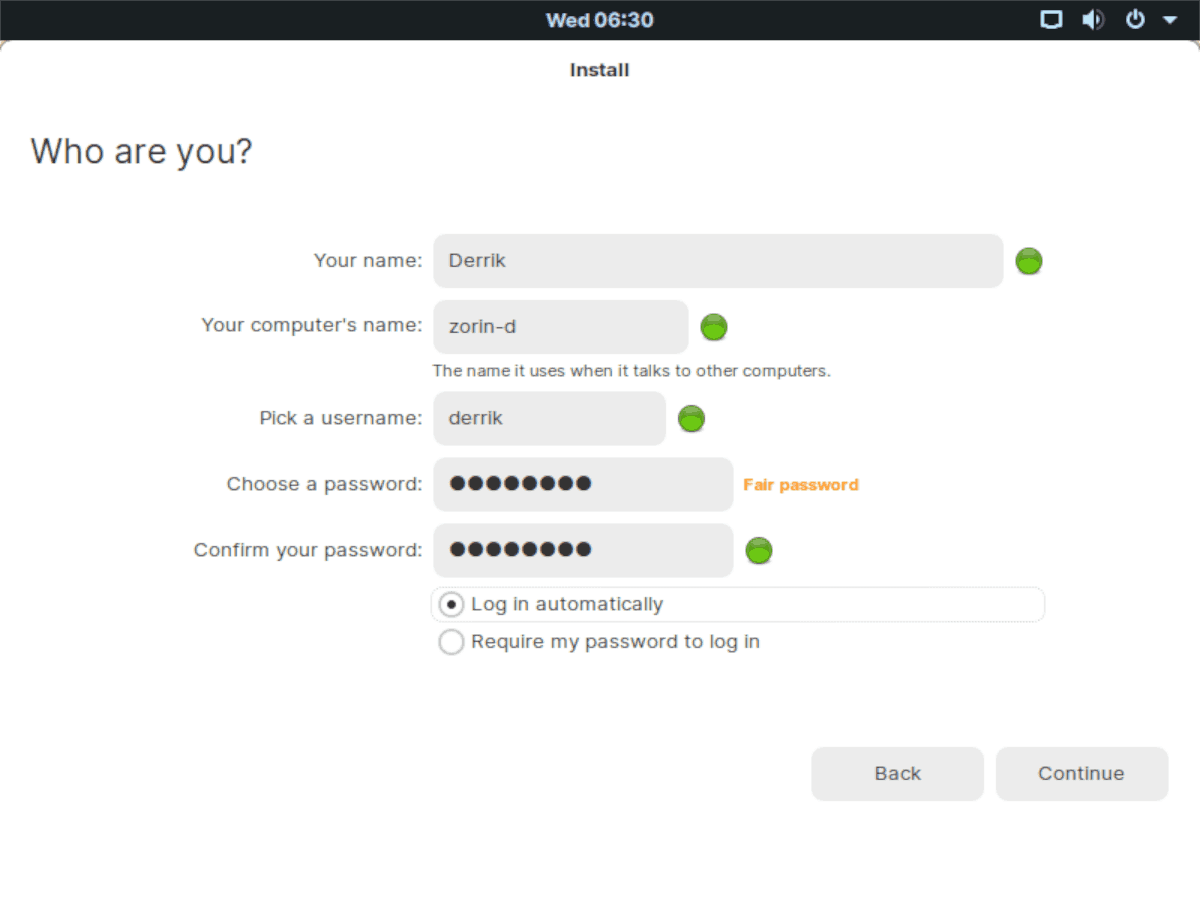Click the Your computer's name label
Screen dimensions: 1200x900
(312, 325)
